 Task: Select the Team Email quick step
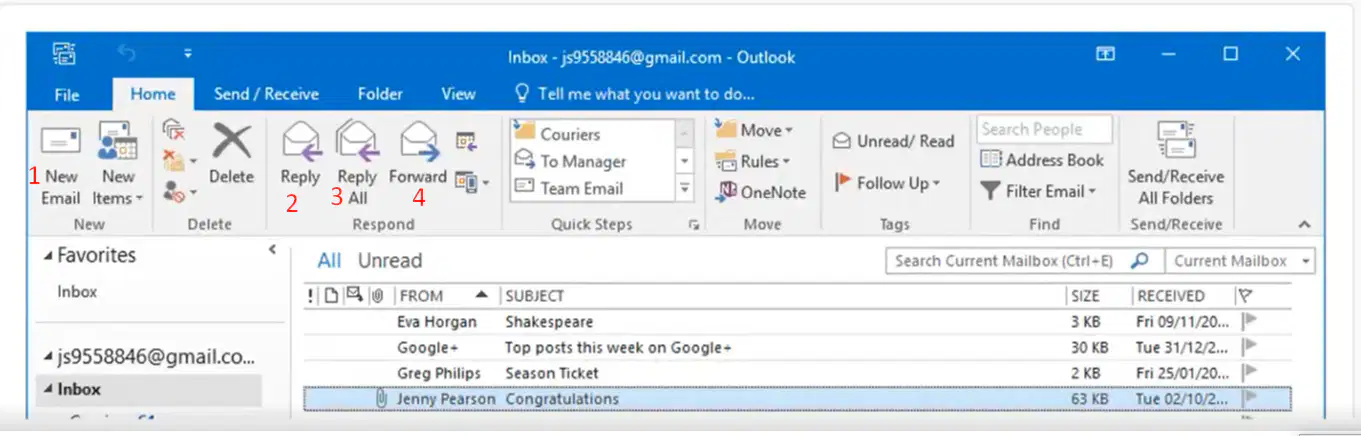click(592, 188)
